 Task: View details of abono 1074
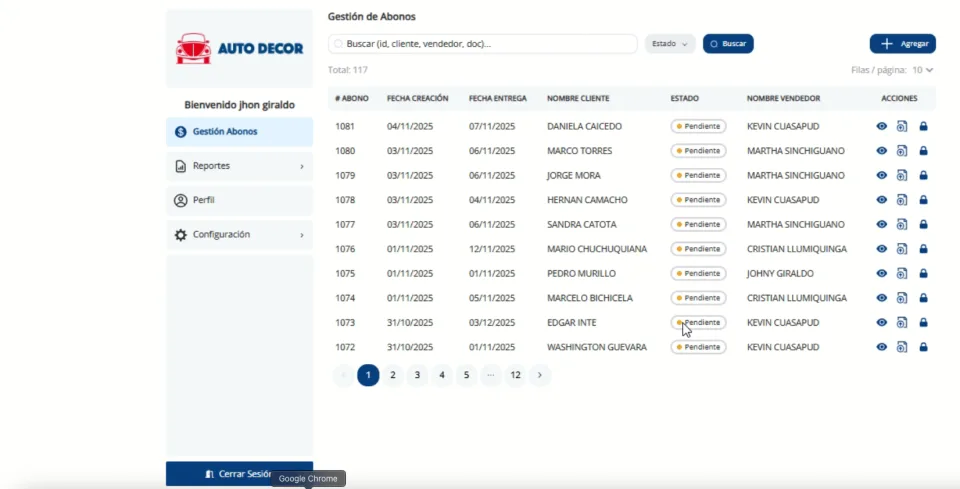pyautogui.click(x=882, y=297)
